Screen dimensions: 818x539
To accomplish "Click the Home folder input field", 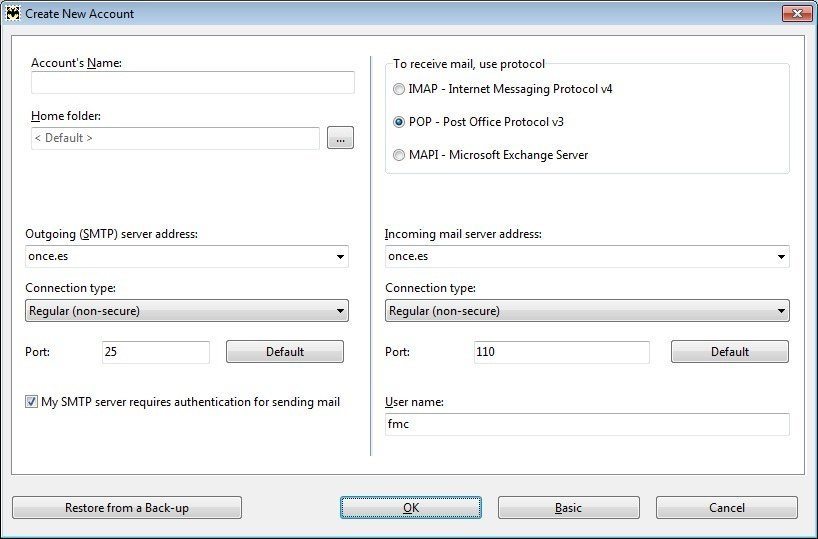I will [x=175, y=138].
